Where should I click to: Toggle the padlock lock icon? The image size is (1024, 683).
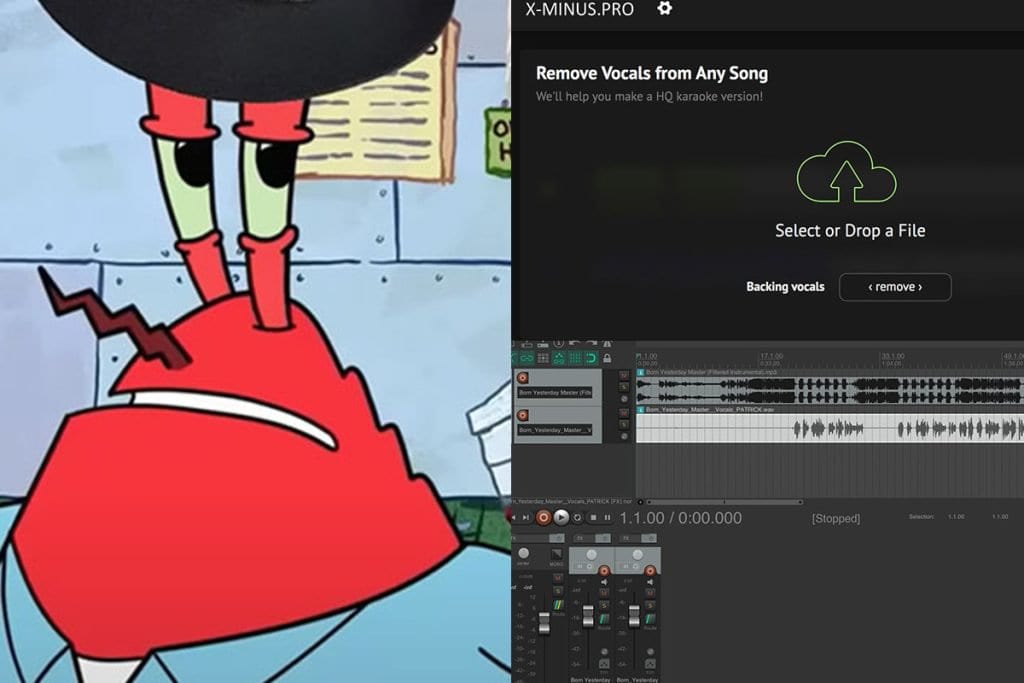click(x=607, y=358)
